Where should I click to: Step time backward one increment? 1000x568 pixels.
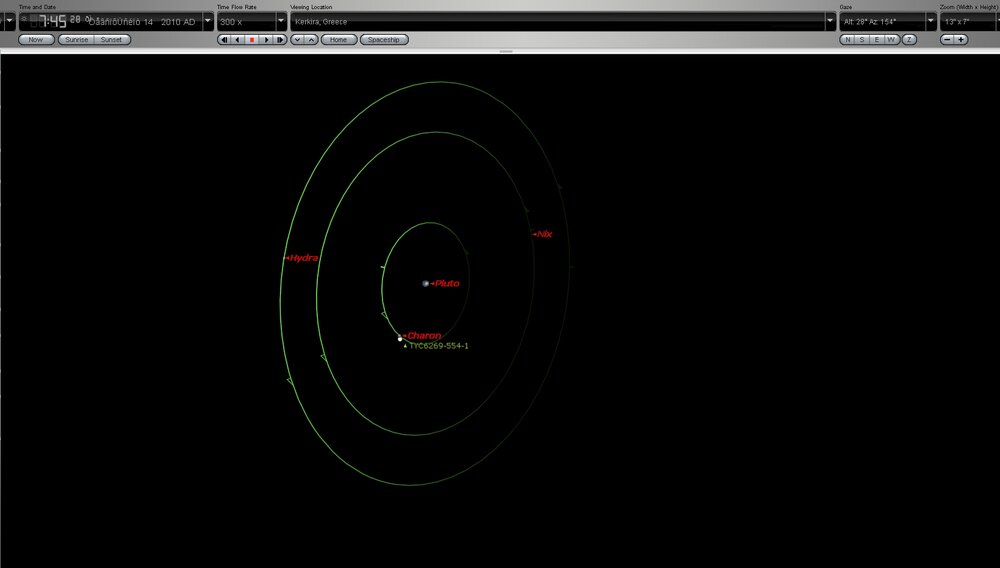tap(224, 40)
